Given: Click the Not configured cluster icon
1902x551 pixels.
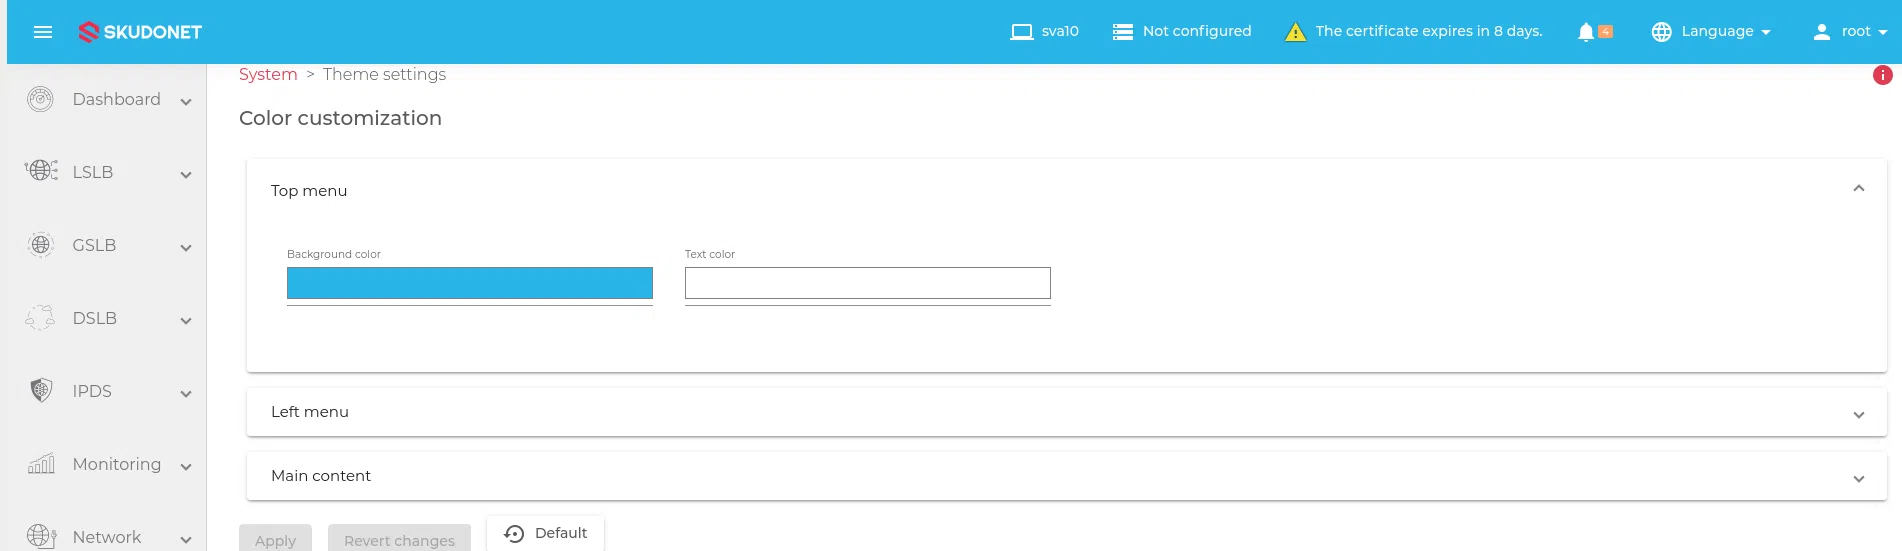Looking at the screenshot, I should [1123, 32].
